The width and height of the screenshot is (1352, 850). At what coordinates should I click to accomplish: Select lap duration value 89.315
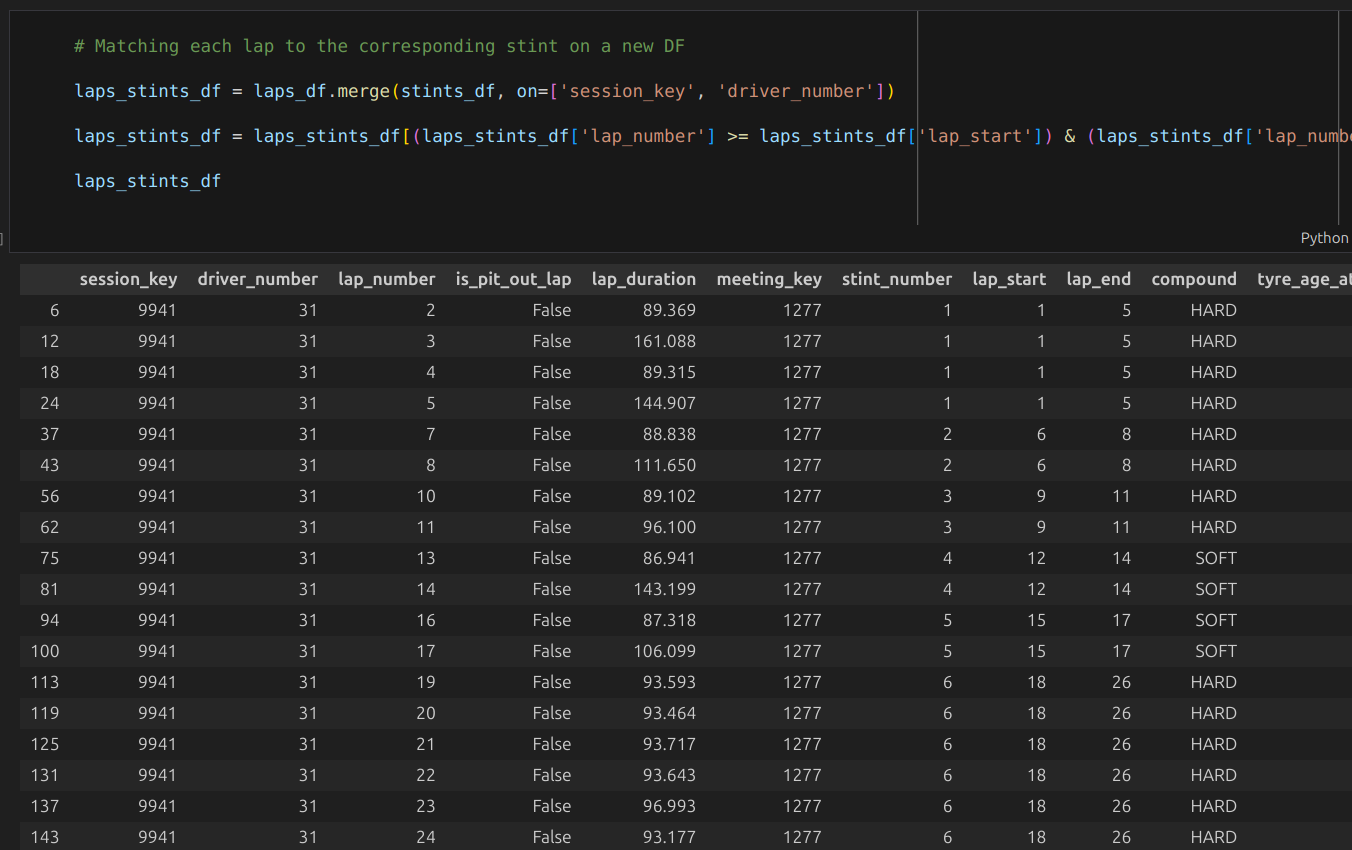point(669,372)
